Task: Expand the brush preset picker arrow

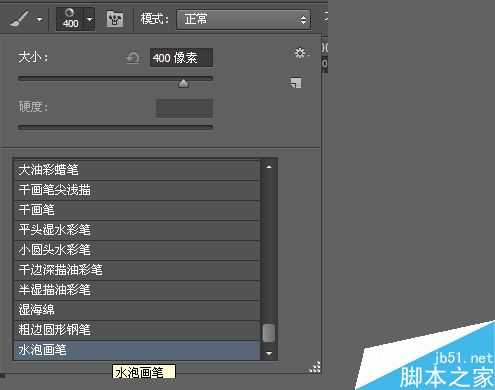Action: (90, 19)
